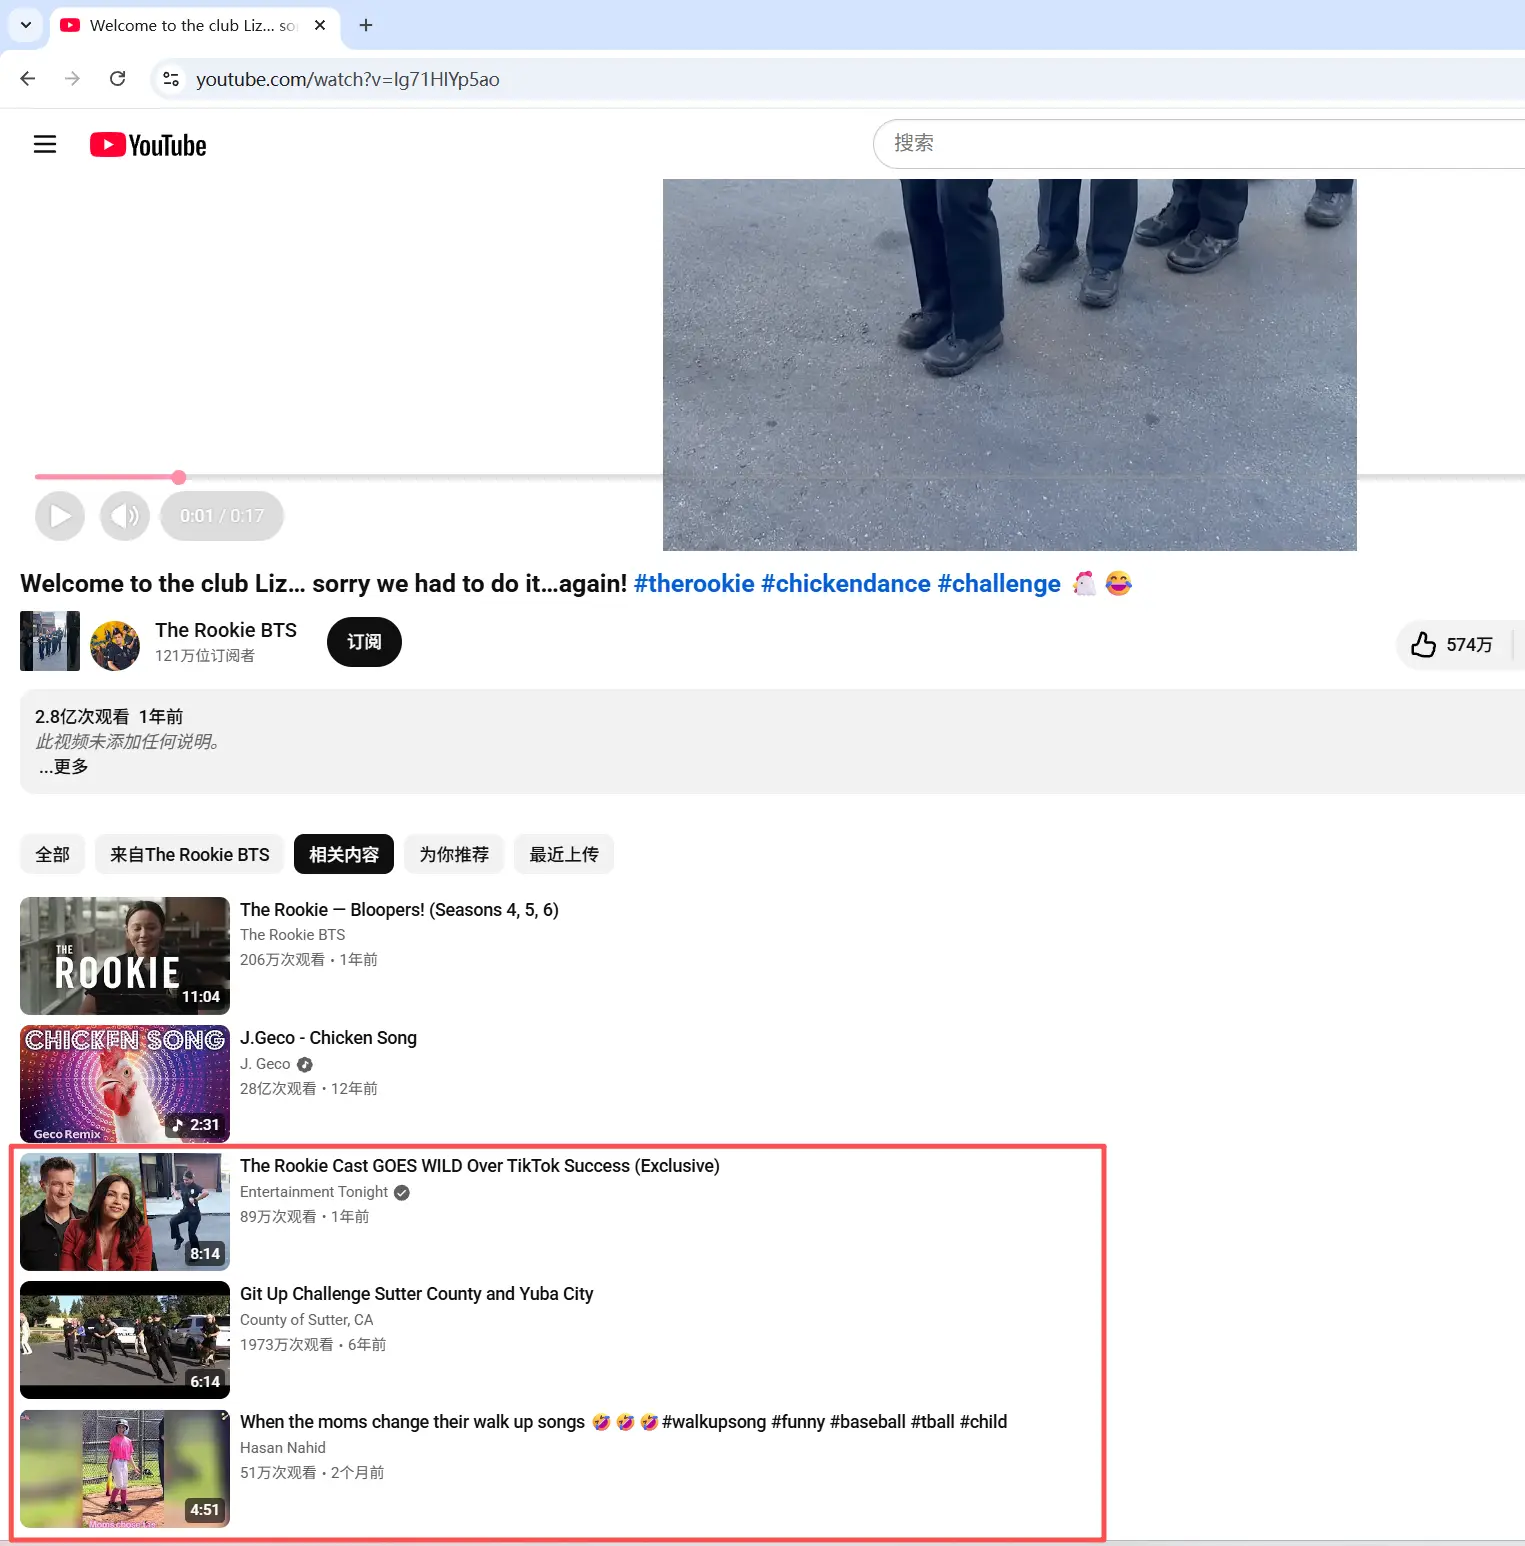Click the '2.8亿次观看 1年前' view count text

coord(109,717)
